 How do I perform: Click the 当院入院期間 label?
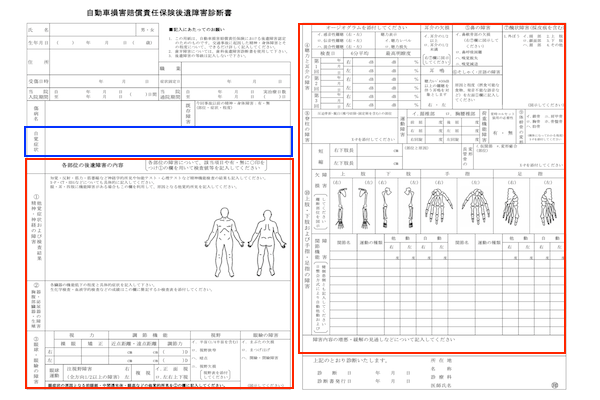click(38, 95)
